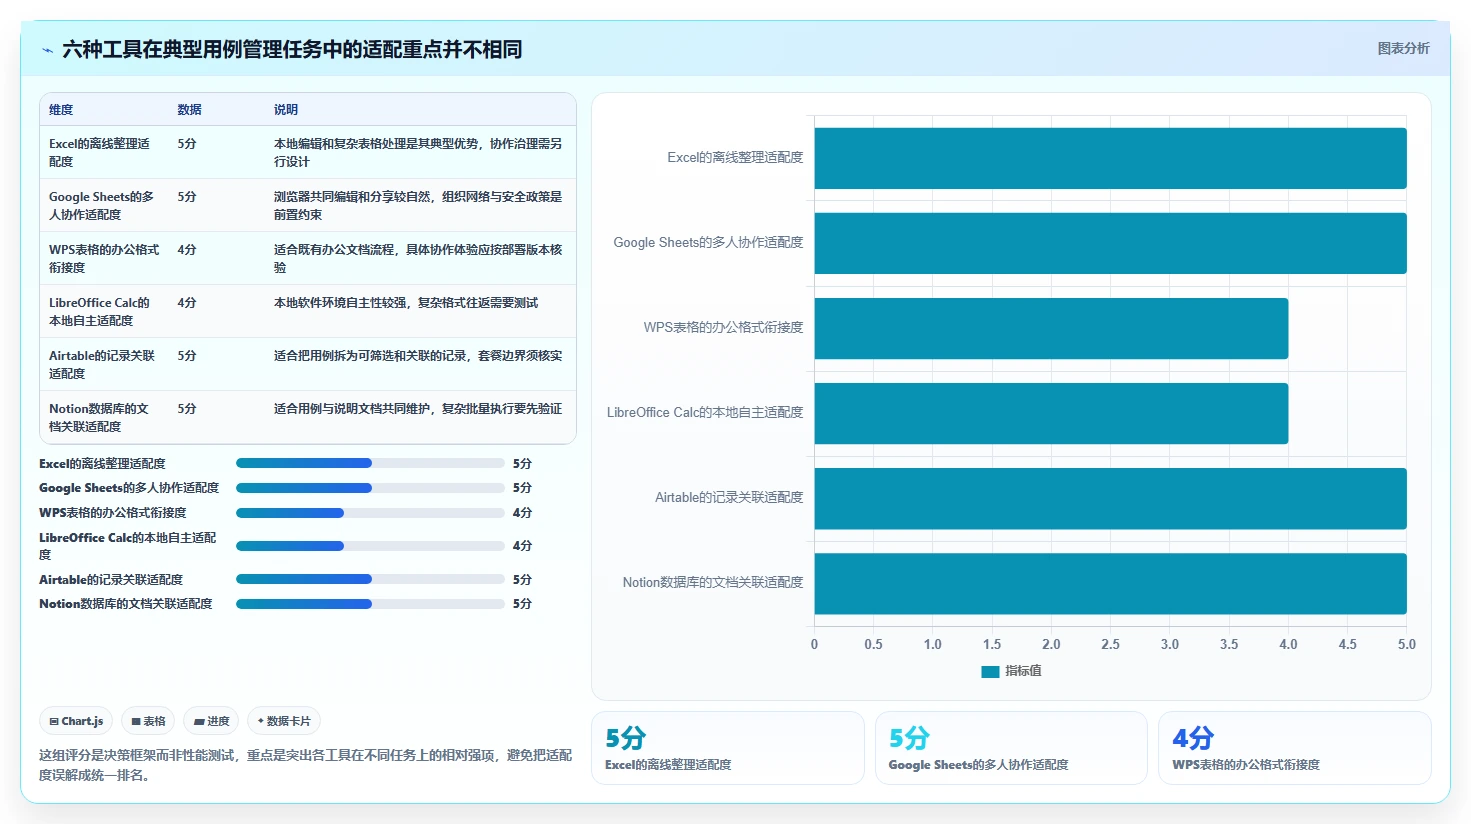Image resolution: width=1471 pixels, height=824 pixels.
Task: Click the Google Sheets的多人协作适配度 progress bar
Action: [x=370, y=488]
